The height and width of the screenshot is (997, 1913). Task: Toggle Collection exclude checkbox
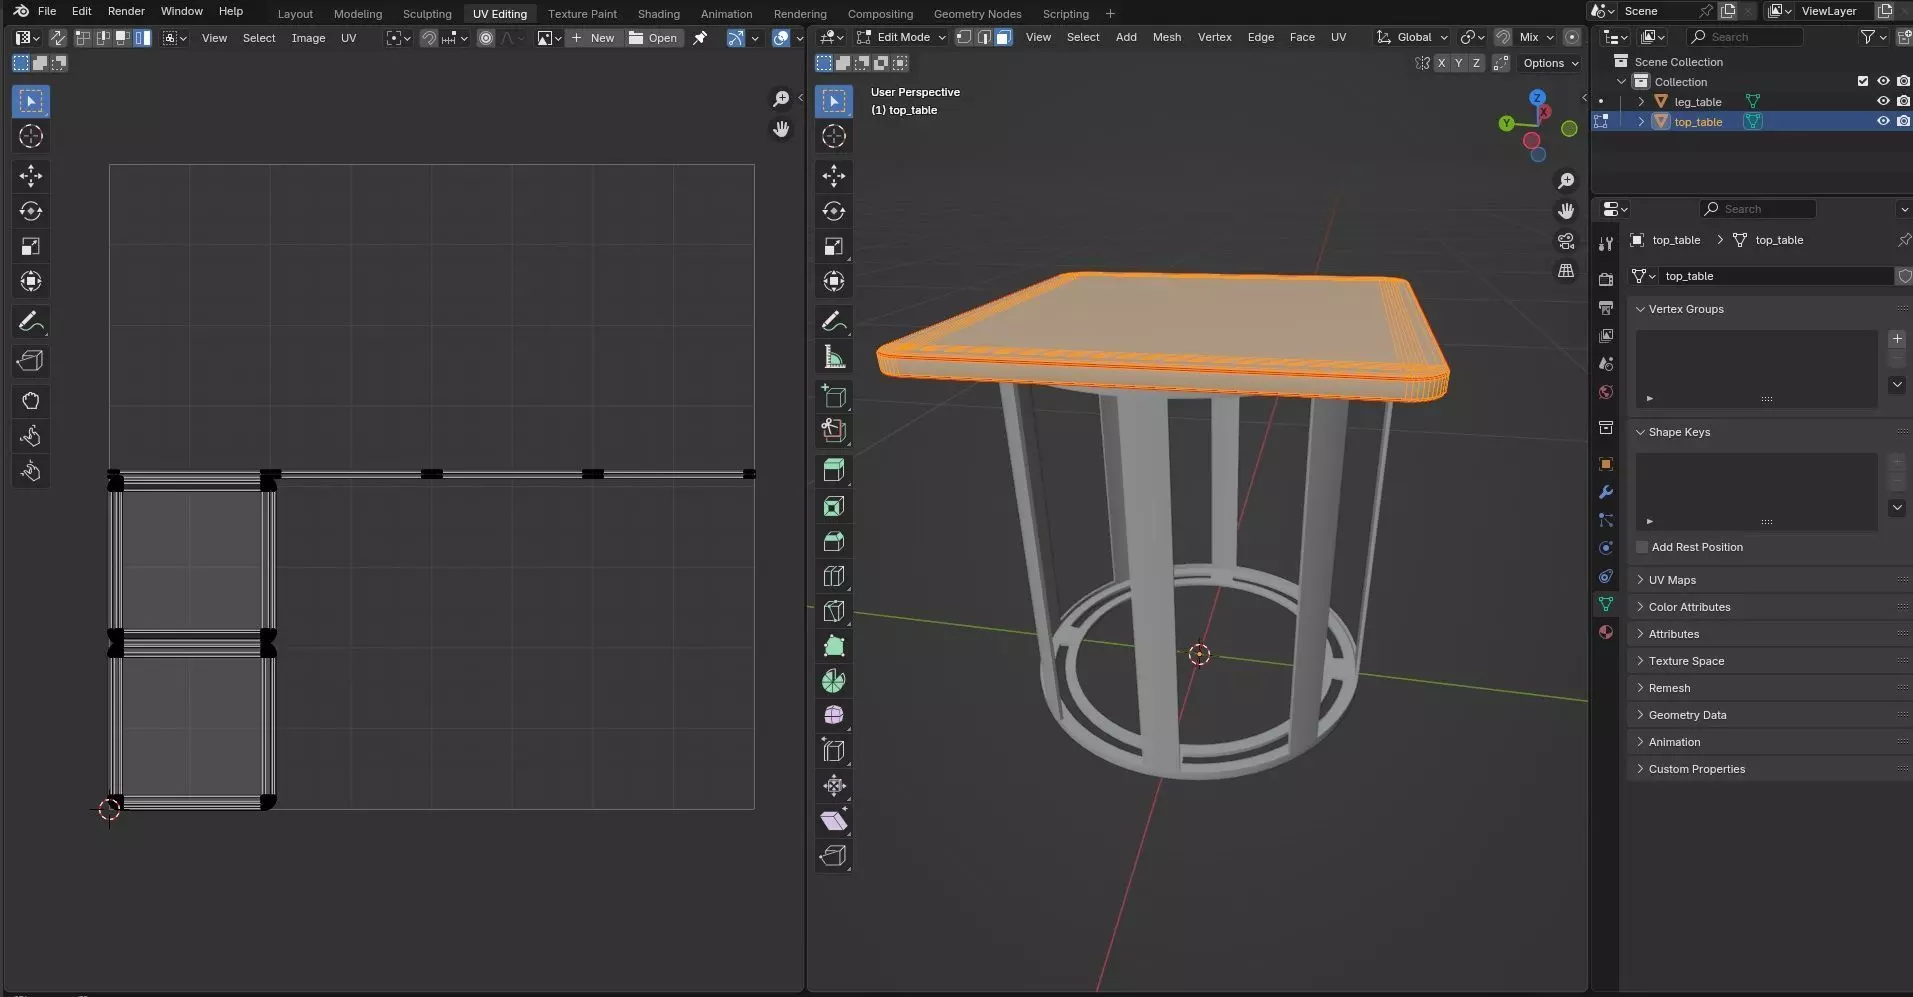pos(1862,81)
